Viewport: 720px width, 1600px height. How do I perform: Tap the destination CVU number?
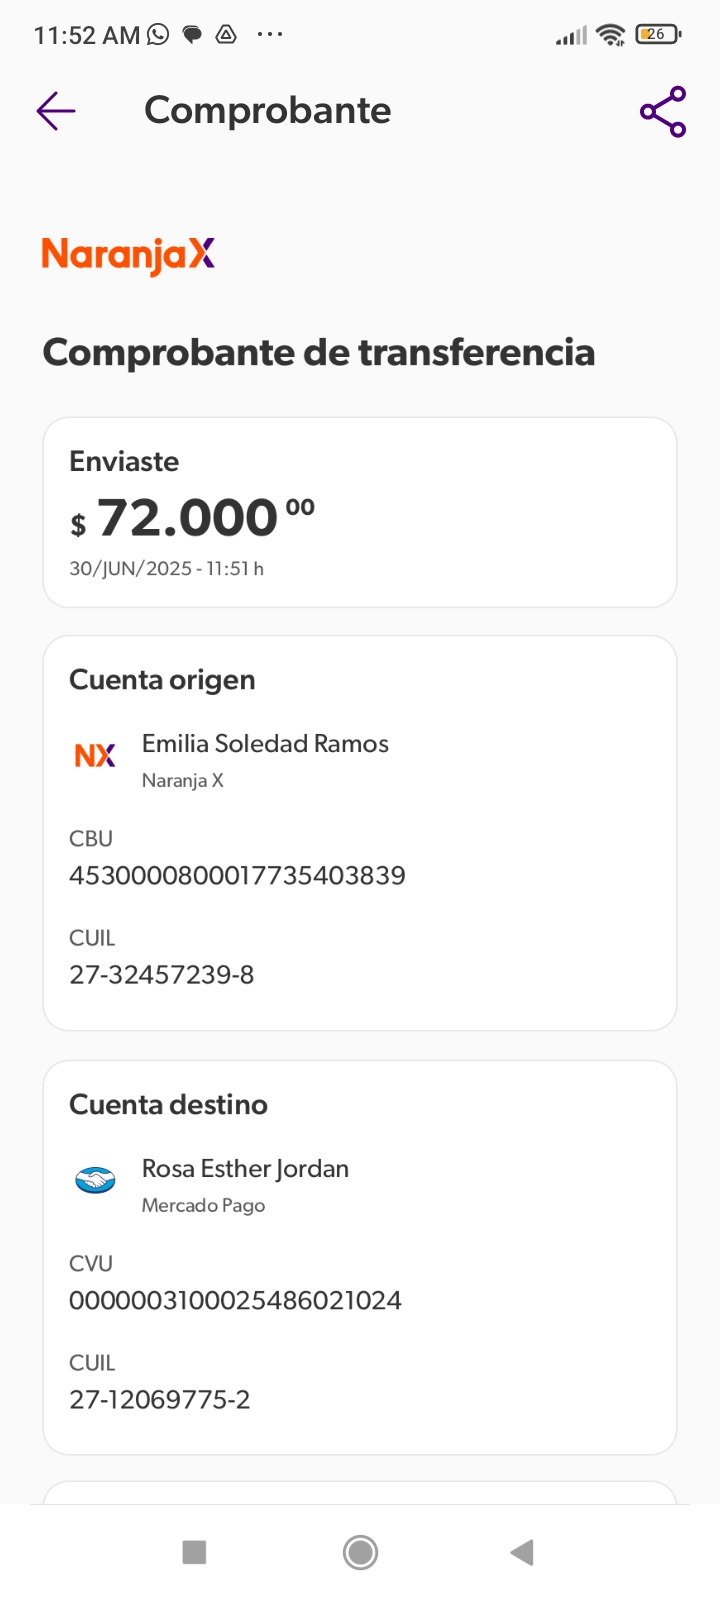tap(235, 1301)
